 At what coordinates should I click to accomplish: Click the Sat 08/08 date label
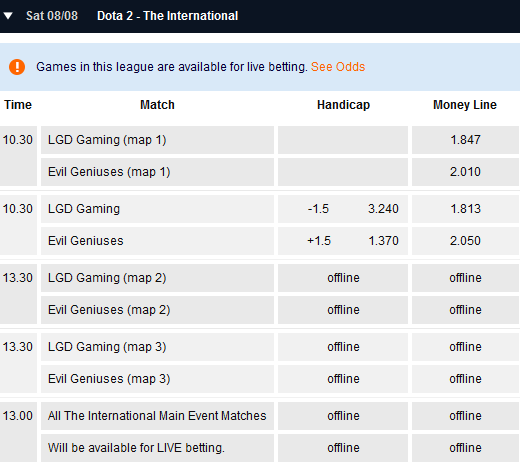coord(52,16)
